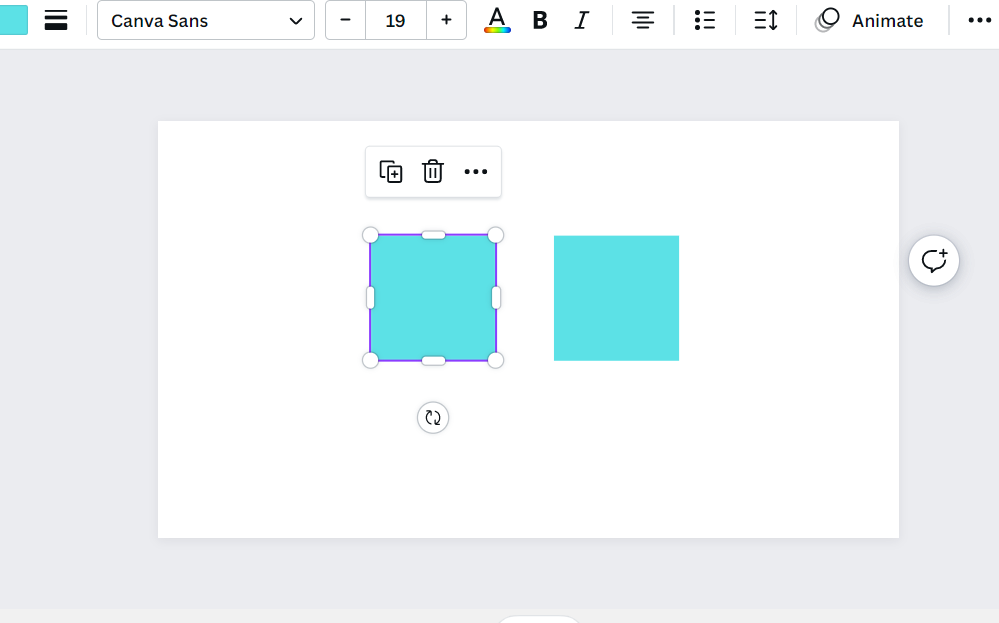Screen dimensions: 999x623
Task: Open the text color picker
Action: point(497,21)
